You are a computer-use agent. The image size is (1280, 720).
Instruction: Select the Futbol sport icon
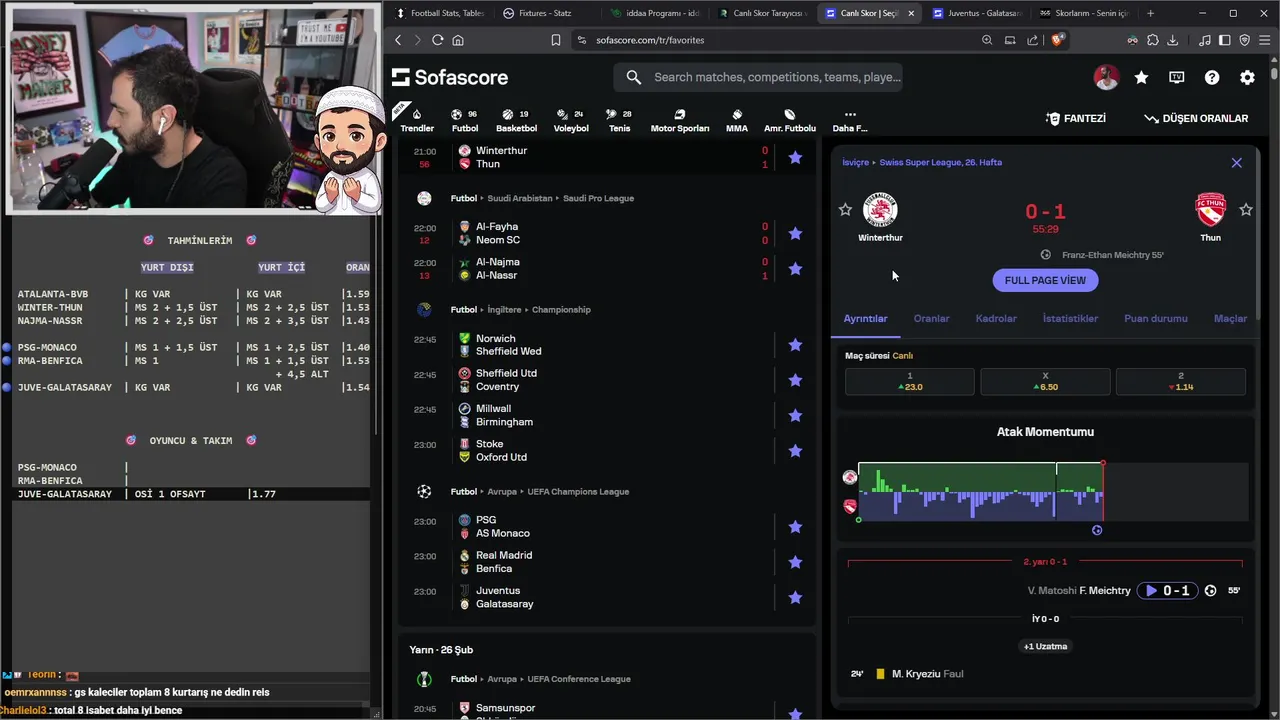pyautogui.click(x=464, y=120)
